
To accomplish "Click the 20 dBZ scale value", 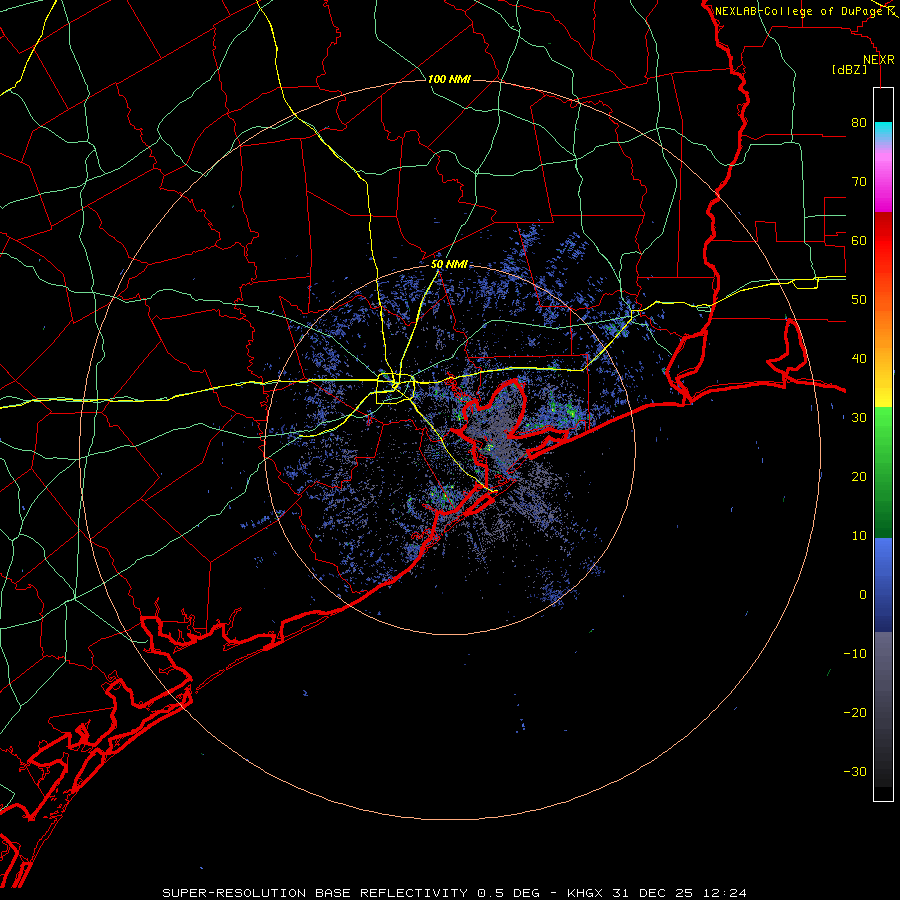I will [859, 477].
